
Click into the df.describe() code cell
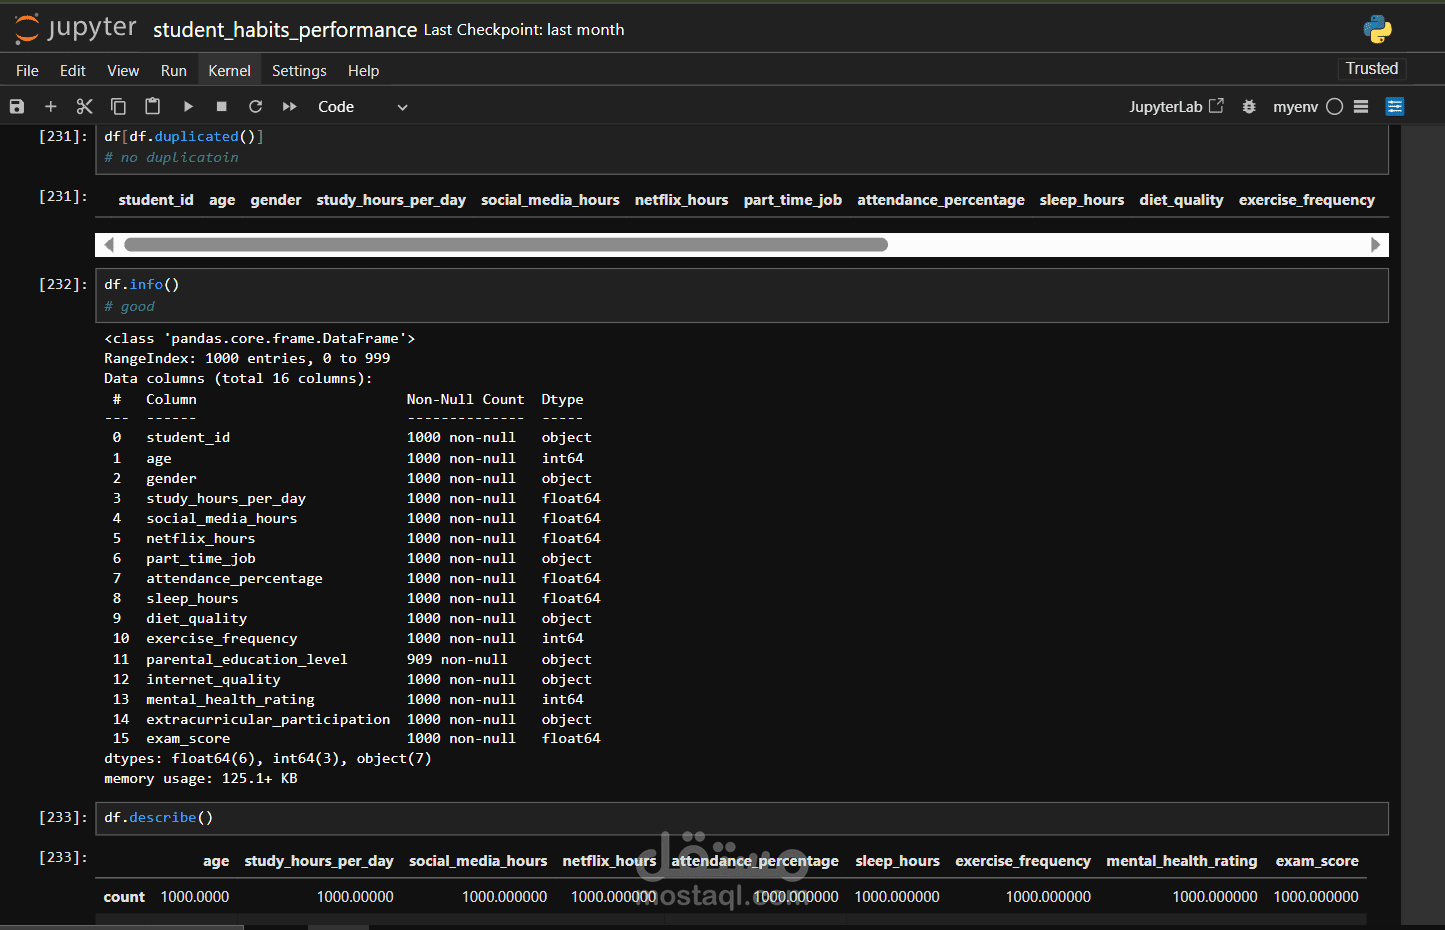[x=742, y=818]
